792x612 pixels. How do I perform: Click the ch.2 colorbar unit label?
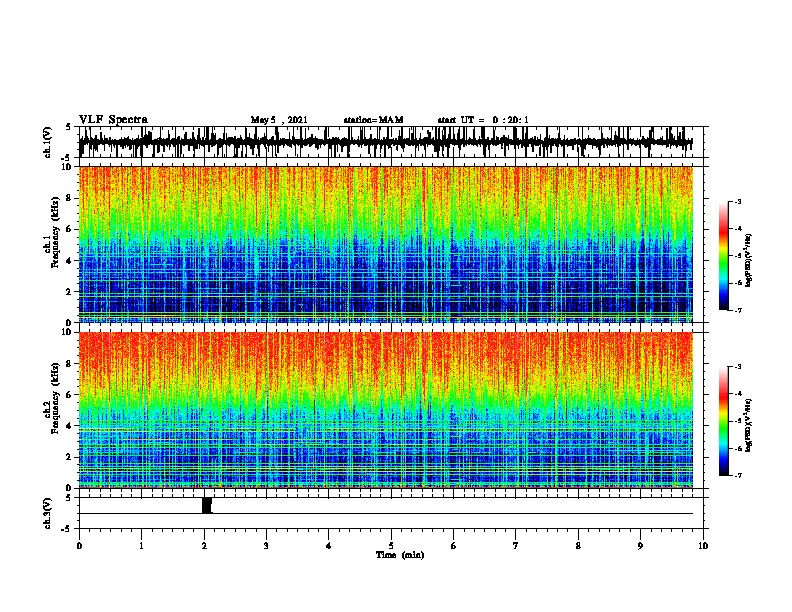point(749,425)
